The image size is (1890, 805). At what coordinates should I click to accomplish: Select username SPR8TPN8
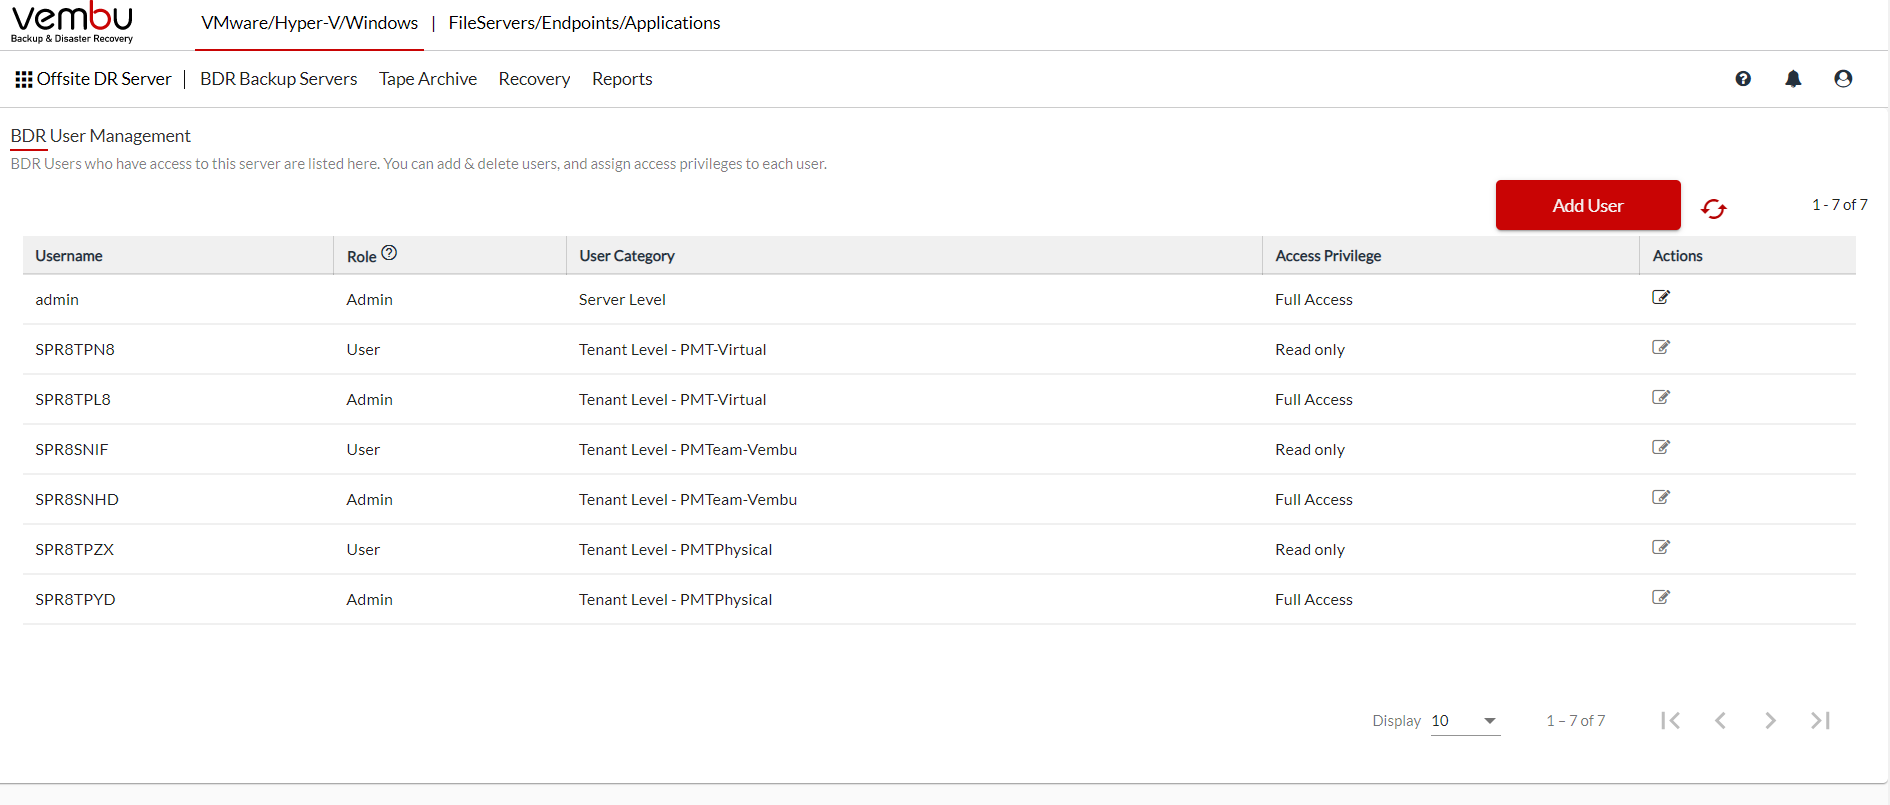click(x=75, y=350)
